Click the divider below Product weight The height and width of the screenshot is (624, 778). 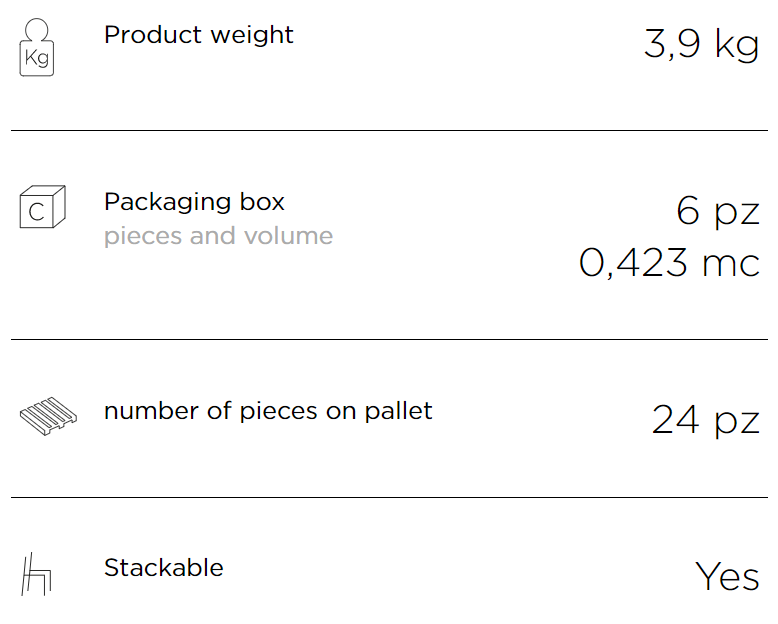click(389, 130)
